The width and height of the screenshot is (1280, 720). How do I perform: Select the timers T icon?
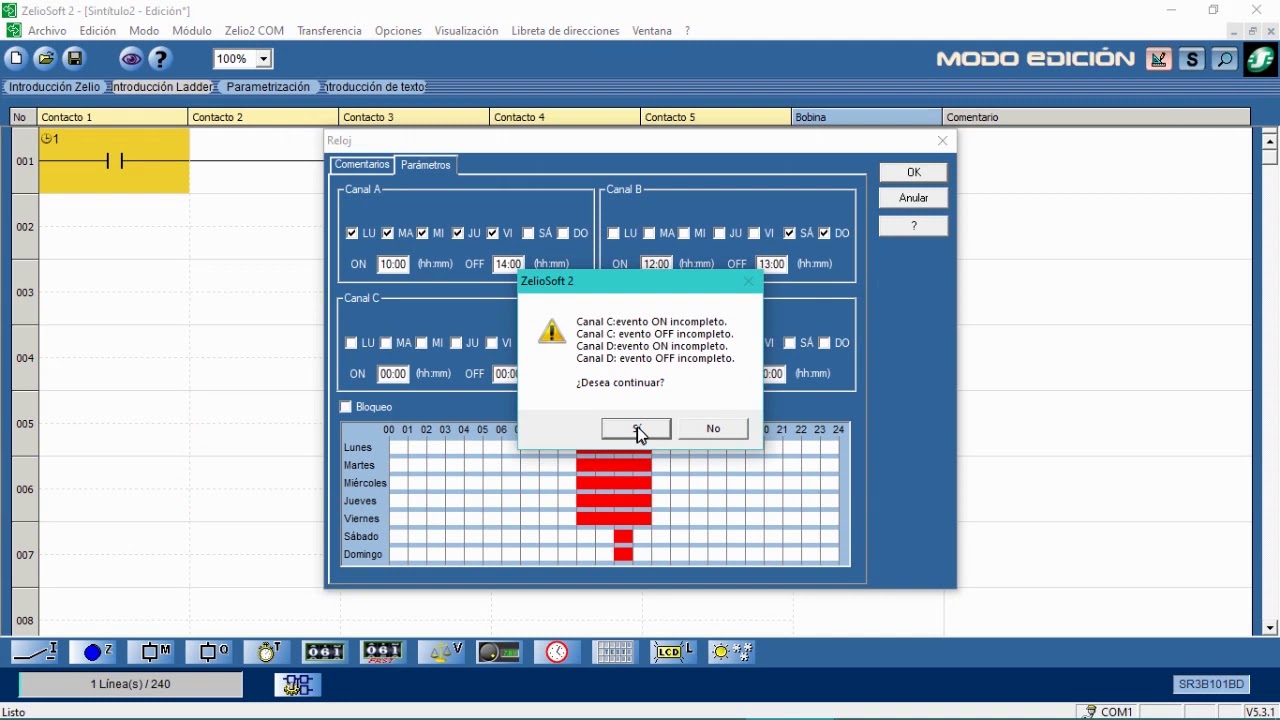268,652
